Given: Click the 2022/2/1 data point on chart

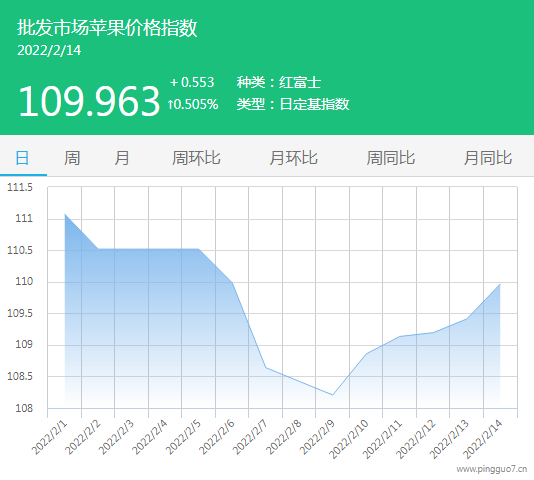Looking at the screenshot, I should point(65,214).
